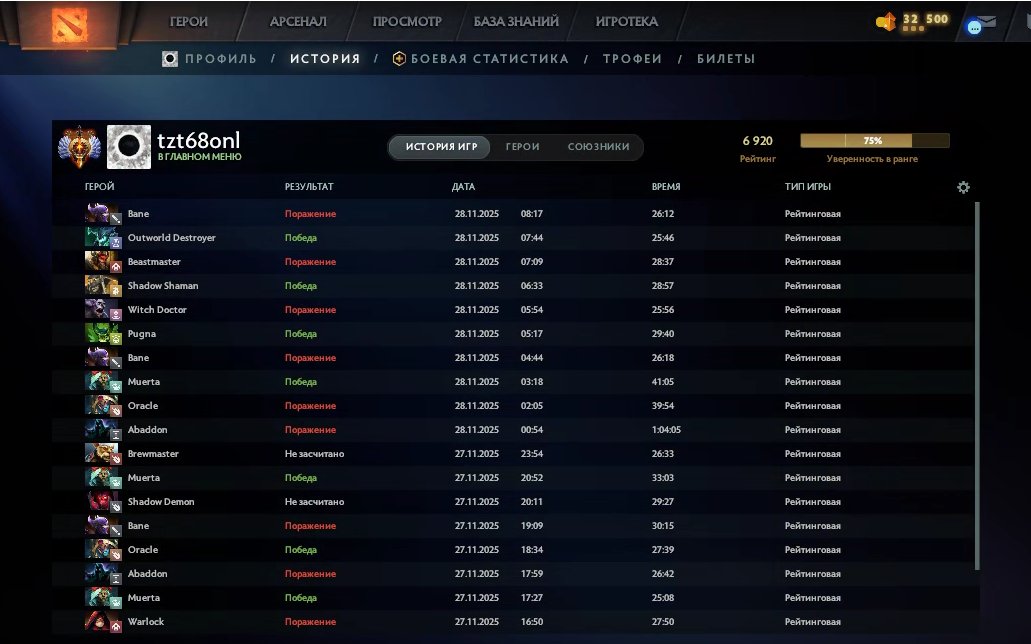Click the rank confidence 75% progress bar

tap(874, 141)
